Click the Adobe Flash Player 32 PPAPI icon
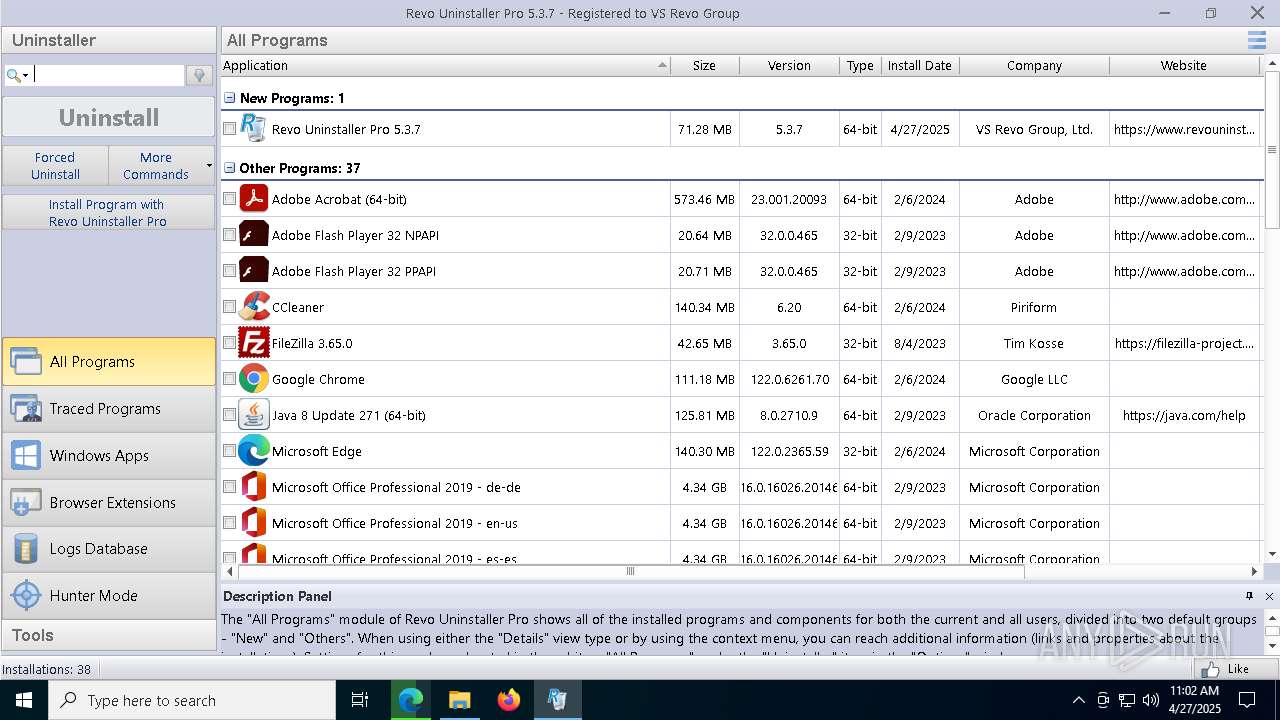Viewport: 1280px width, 720px height. pos(253,270)
